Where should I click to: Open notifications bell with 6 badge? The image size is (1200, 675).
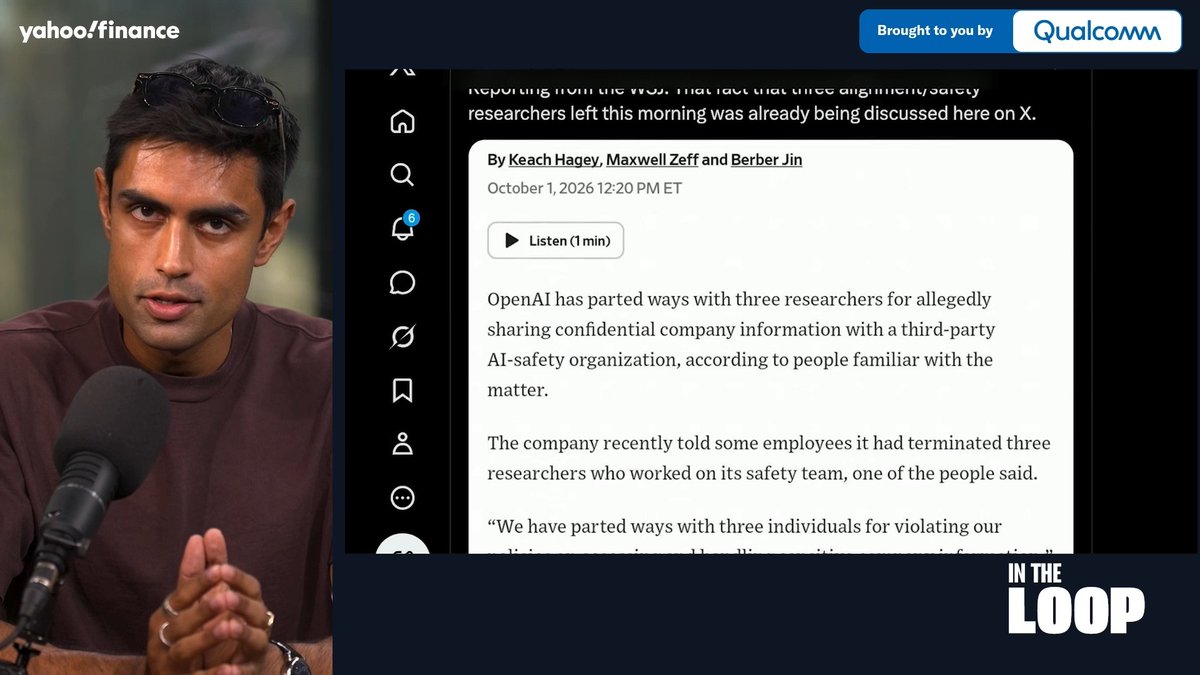(x=403, y=227)
